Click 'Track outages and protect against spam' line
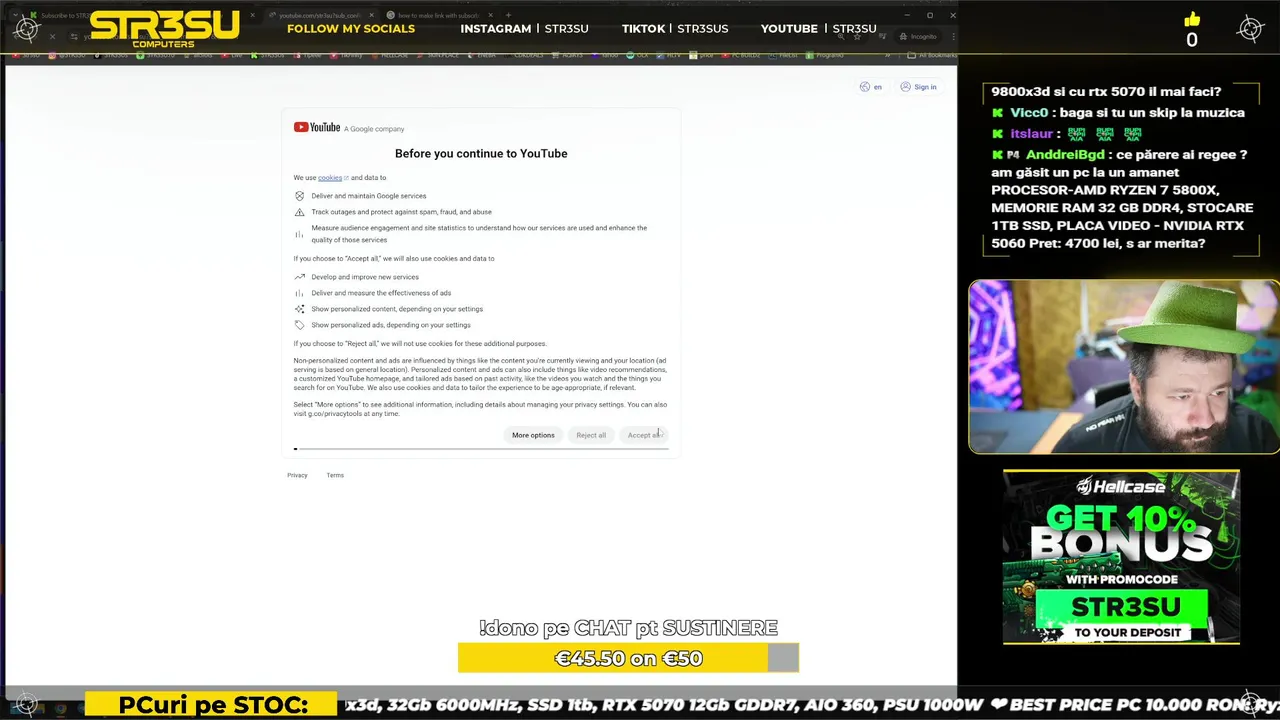This screenshot has height=720, width=1280. (401, 212)
